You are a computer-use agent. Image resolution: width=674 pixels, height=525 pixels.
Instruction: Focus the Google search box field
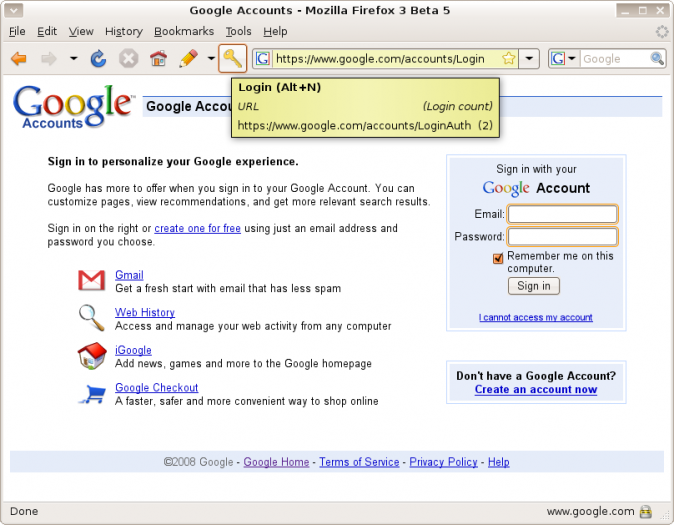[x=615, y=58]
